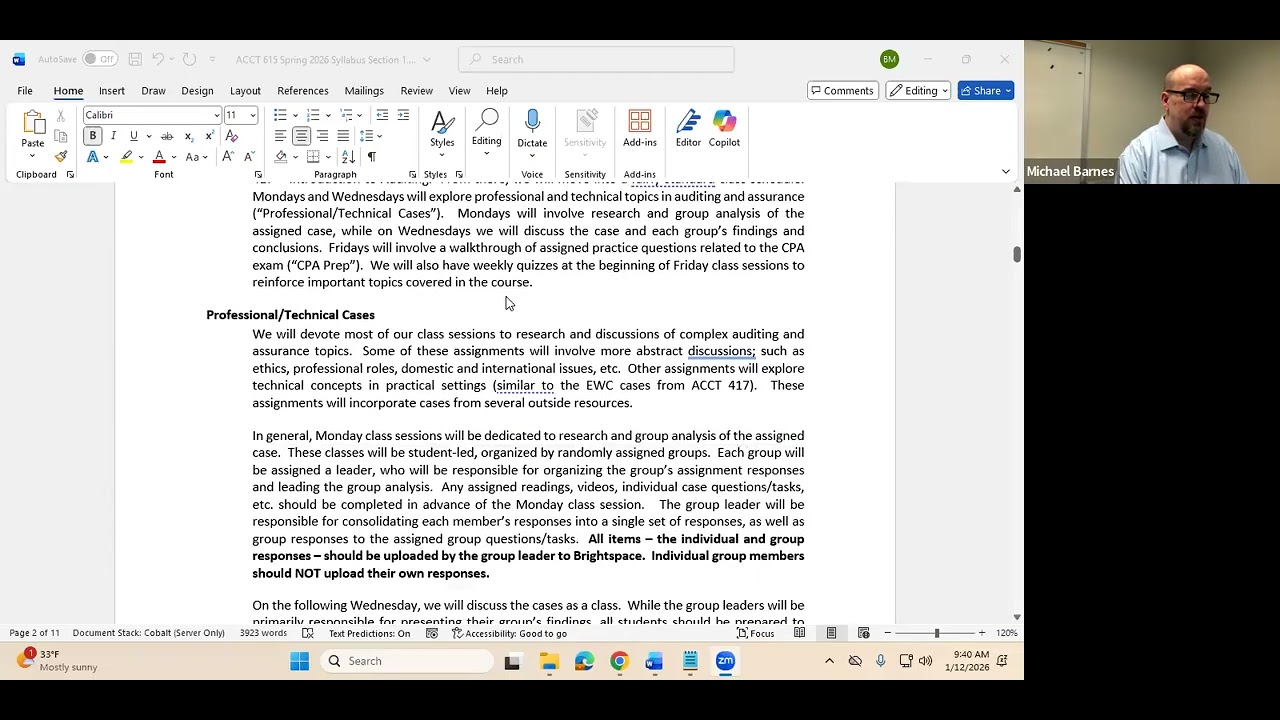Click the Paste clipboard icon
This screenshot has width=1280, height=720.
coord(33,123)
